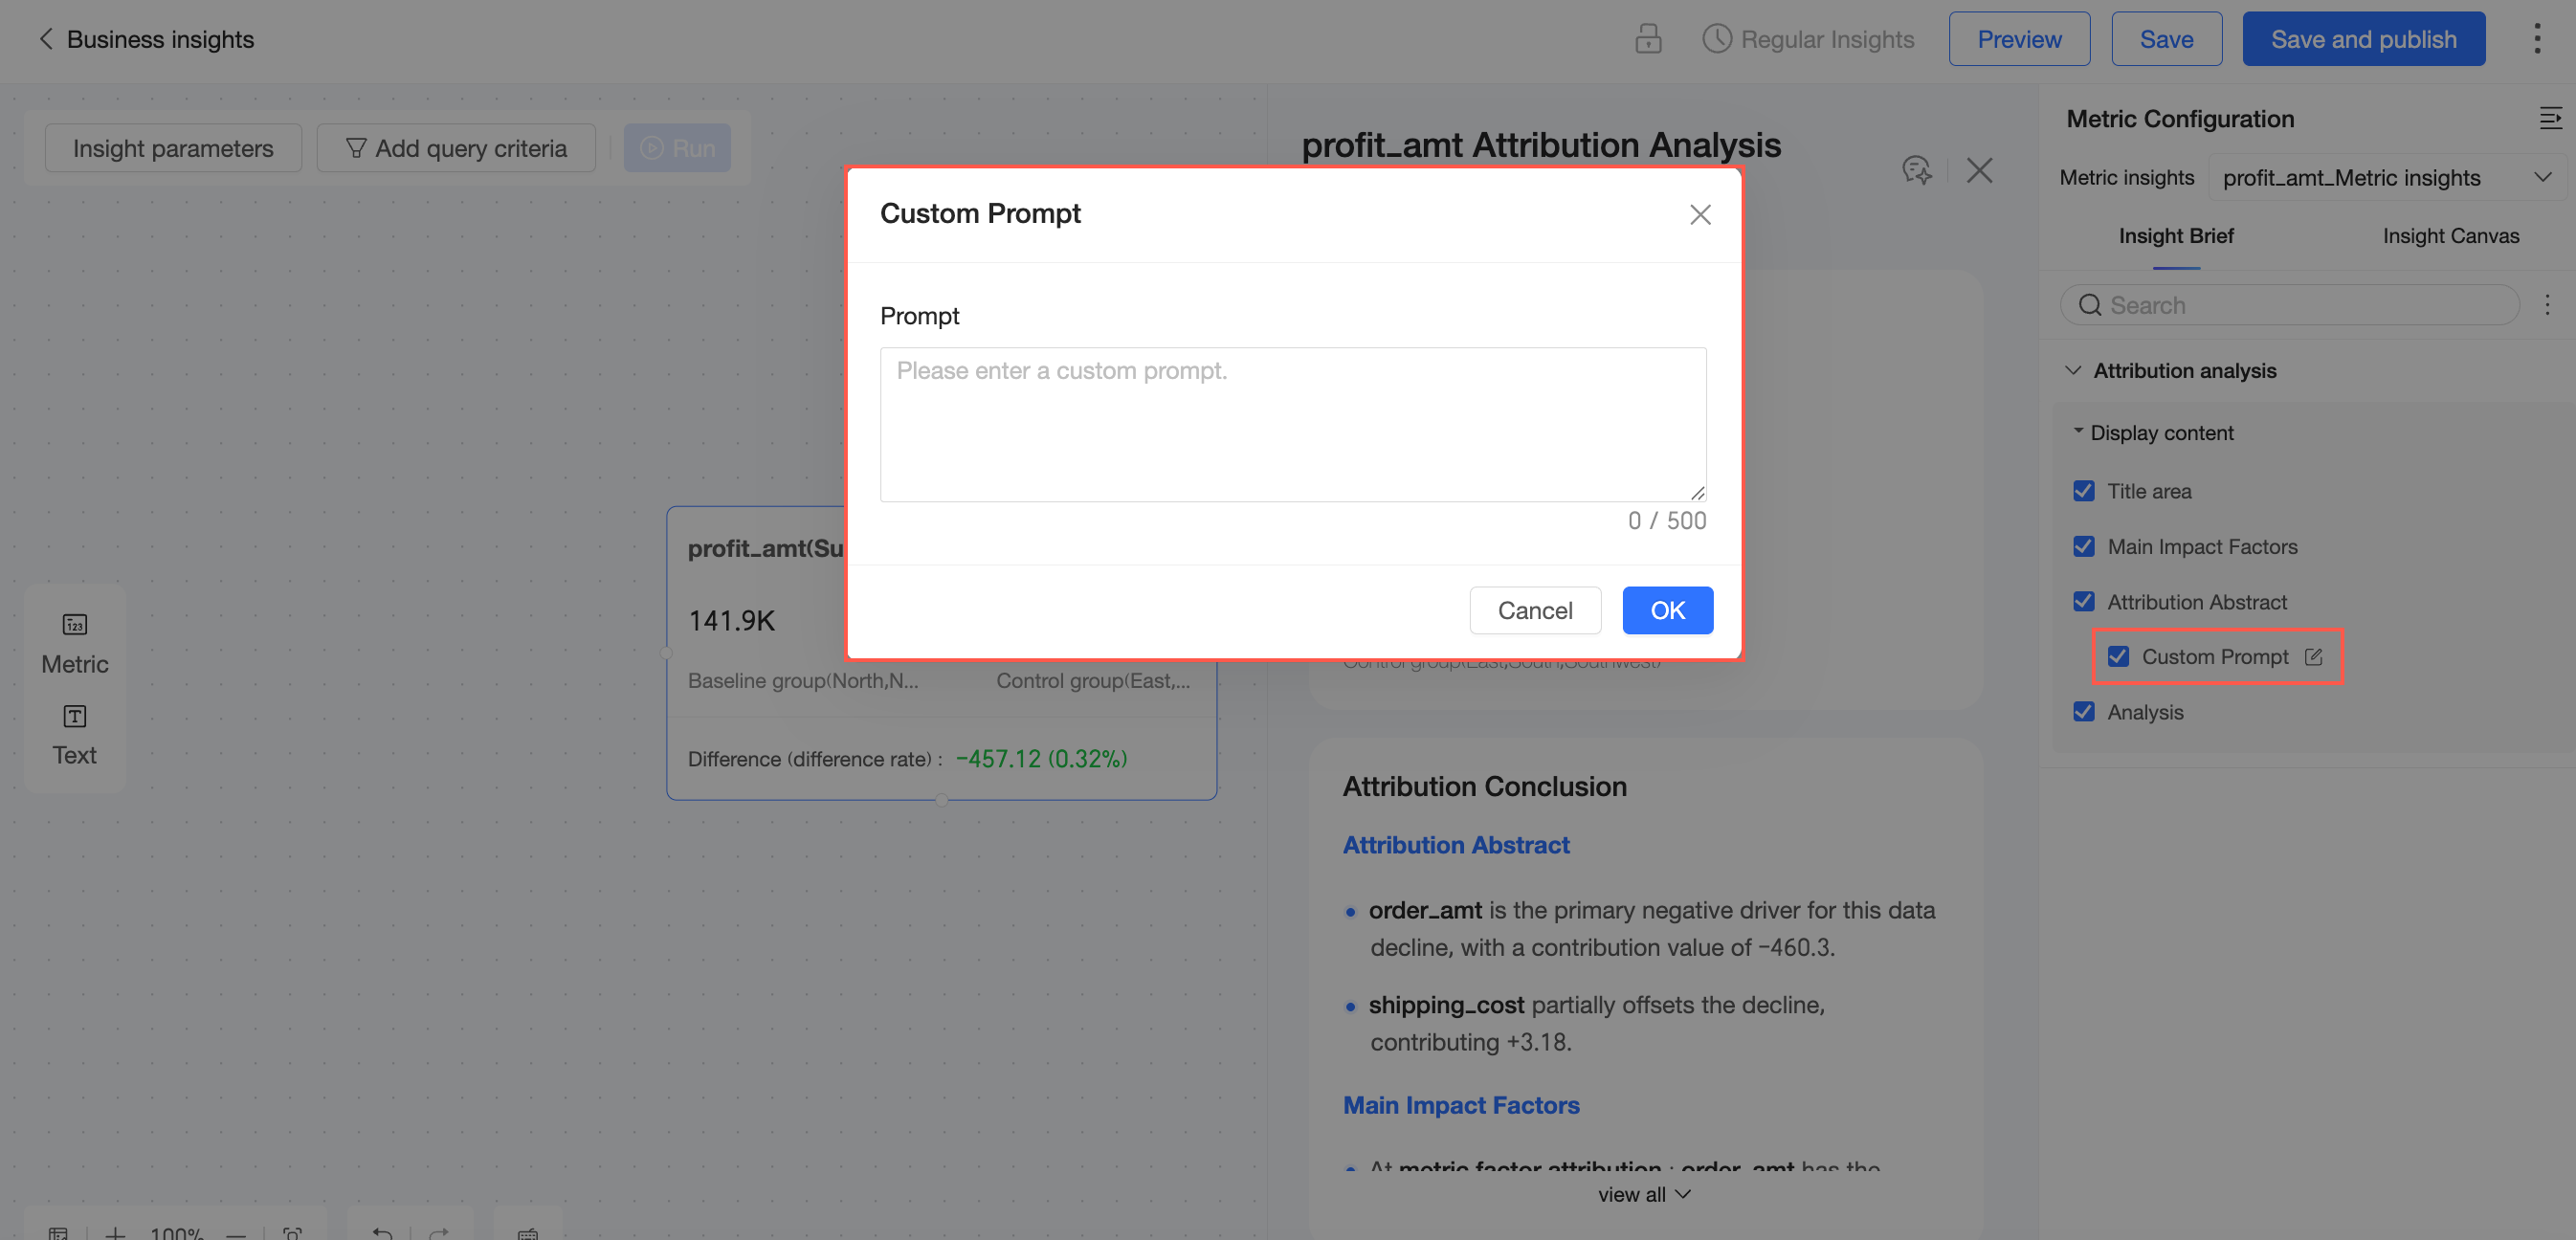Disable the Analysis checkbox
This screenshot has height=1240, width=2576.
[2084, 712]
